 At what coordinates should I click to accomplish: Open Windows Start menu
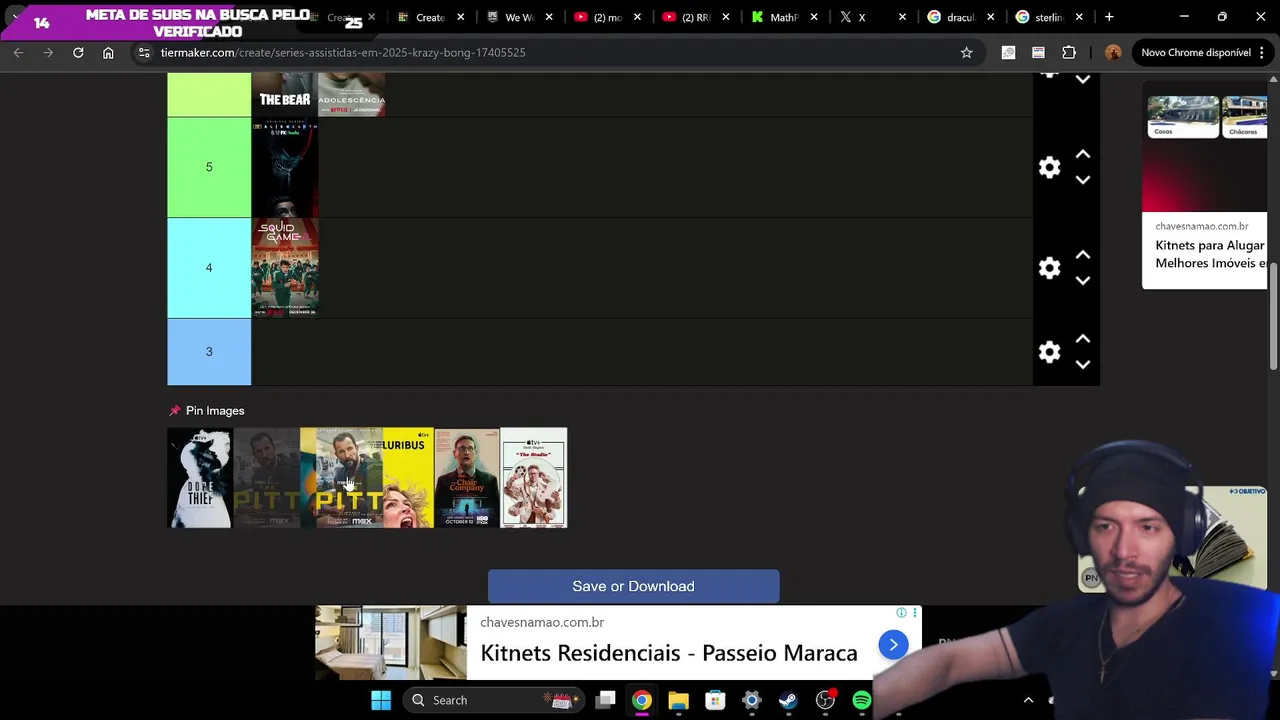(381, 700)
